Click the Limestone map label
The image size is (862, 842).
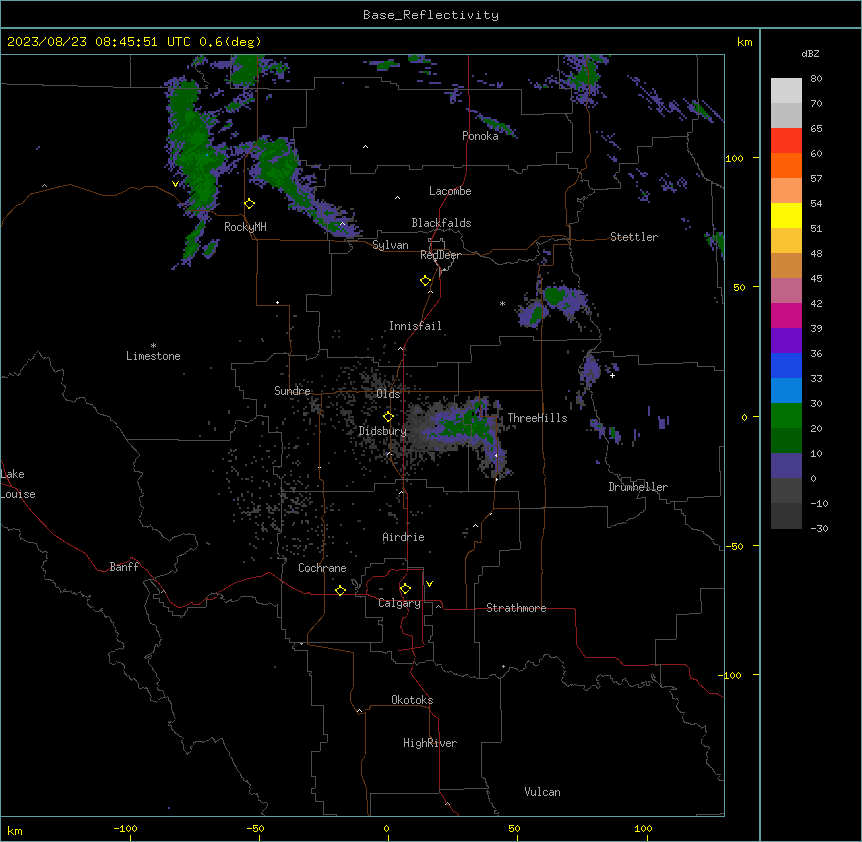(153, 356)
